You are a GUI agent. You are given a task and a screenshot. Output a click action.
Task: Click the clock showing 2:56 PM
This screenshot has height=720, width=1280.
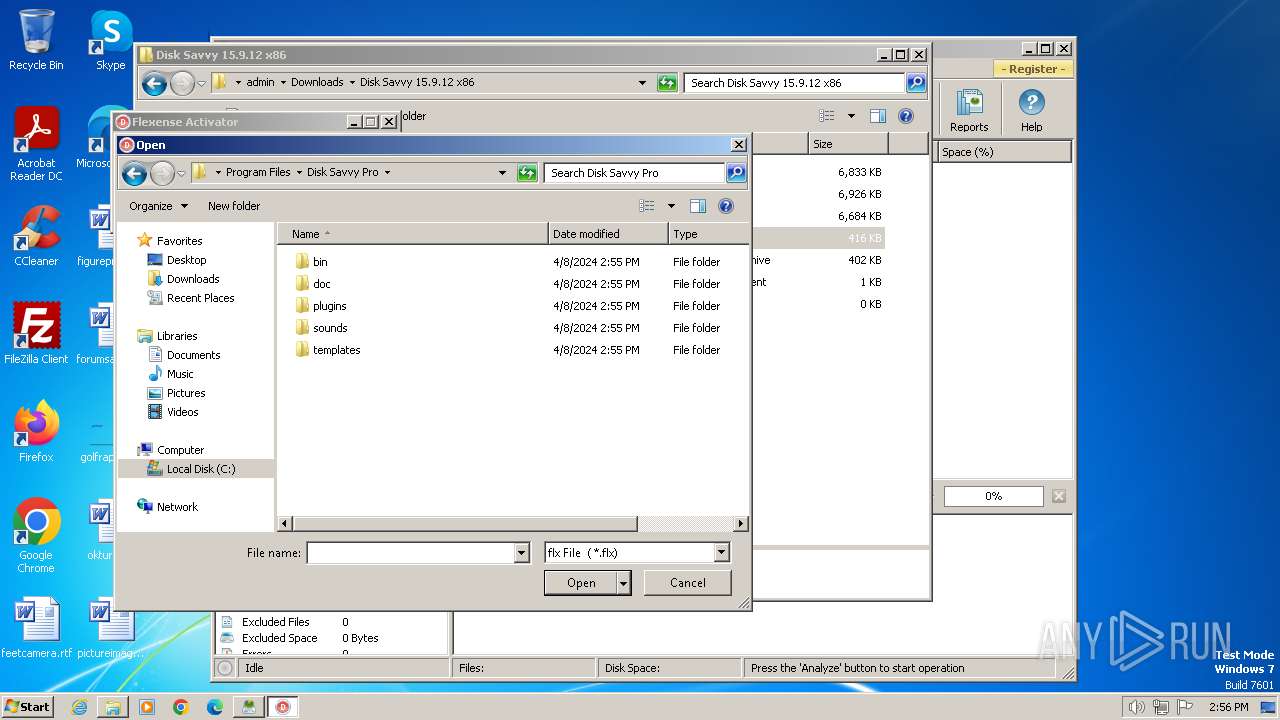pos(1228,707)
